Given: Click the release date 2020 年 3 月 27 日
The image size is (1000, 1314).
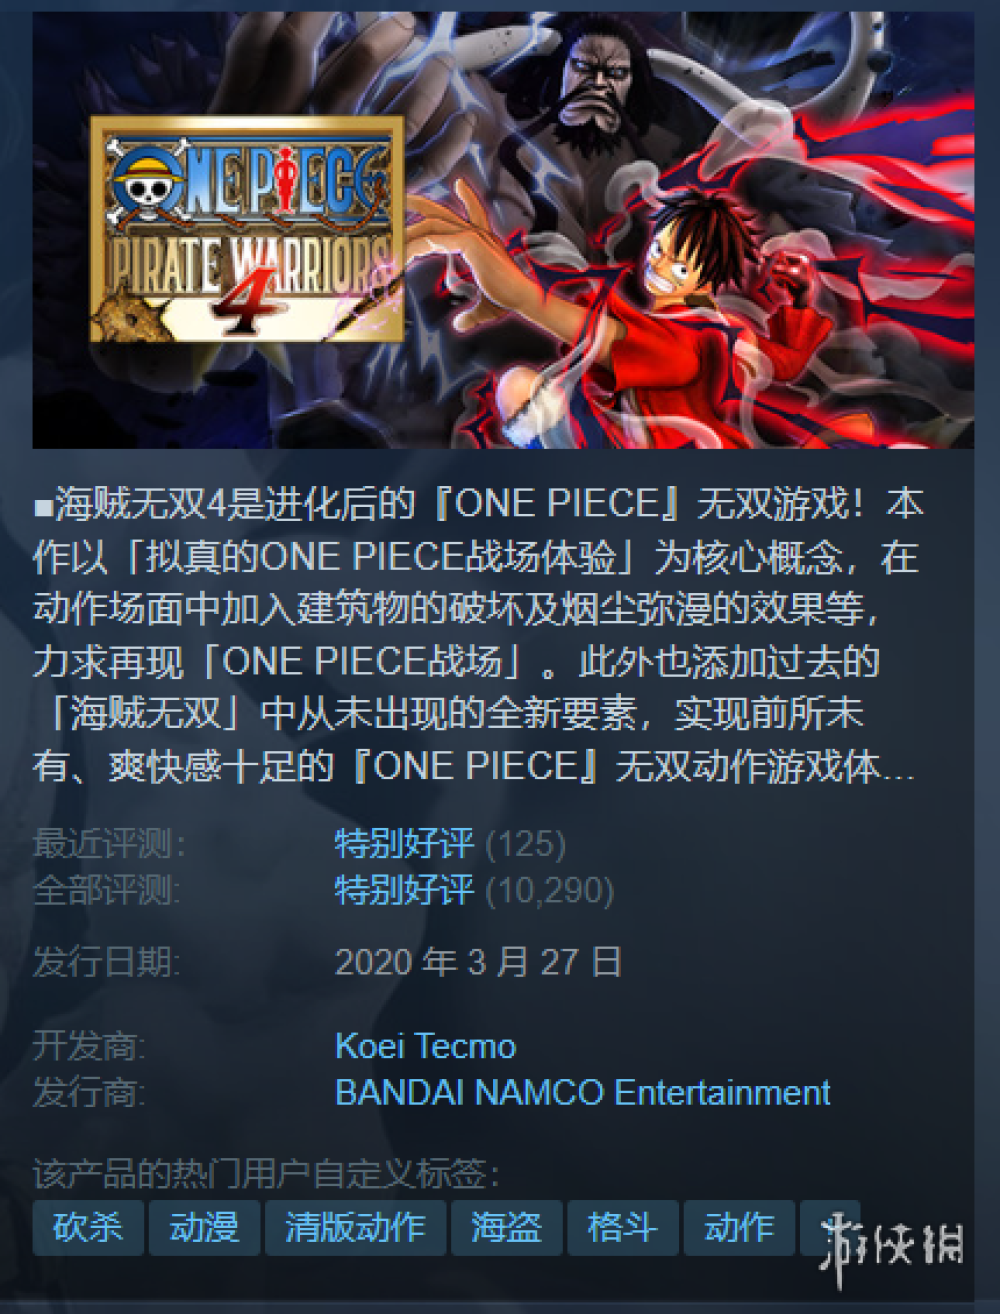Looking at the screenshot, I should [x=478, y=962].
